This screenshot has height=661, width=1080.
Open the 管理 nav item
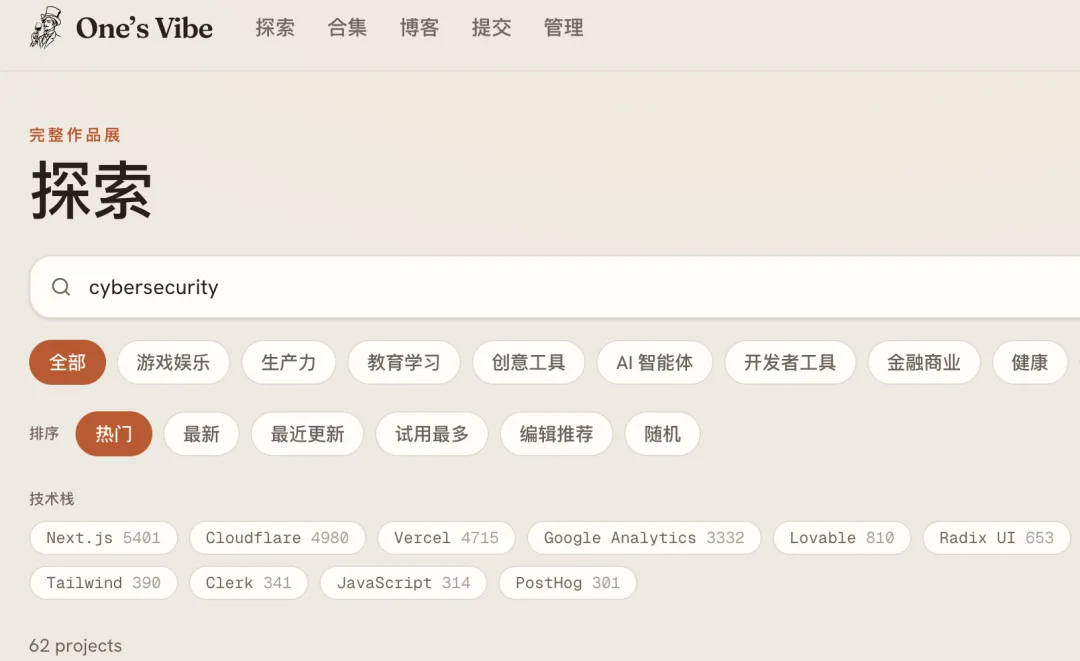[x=563, y=28]
